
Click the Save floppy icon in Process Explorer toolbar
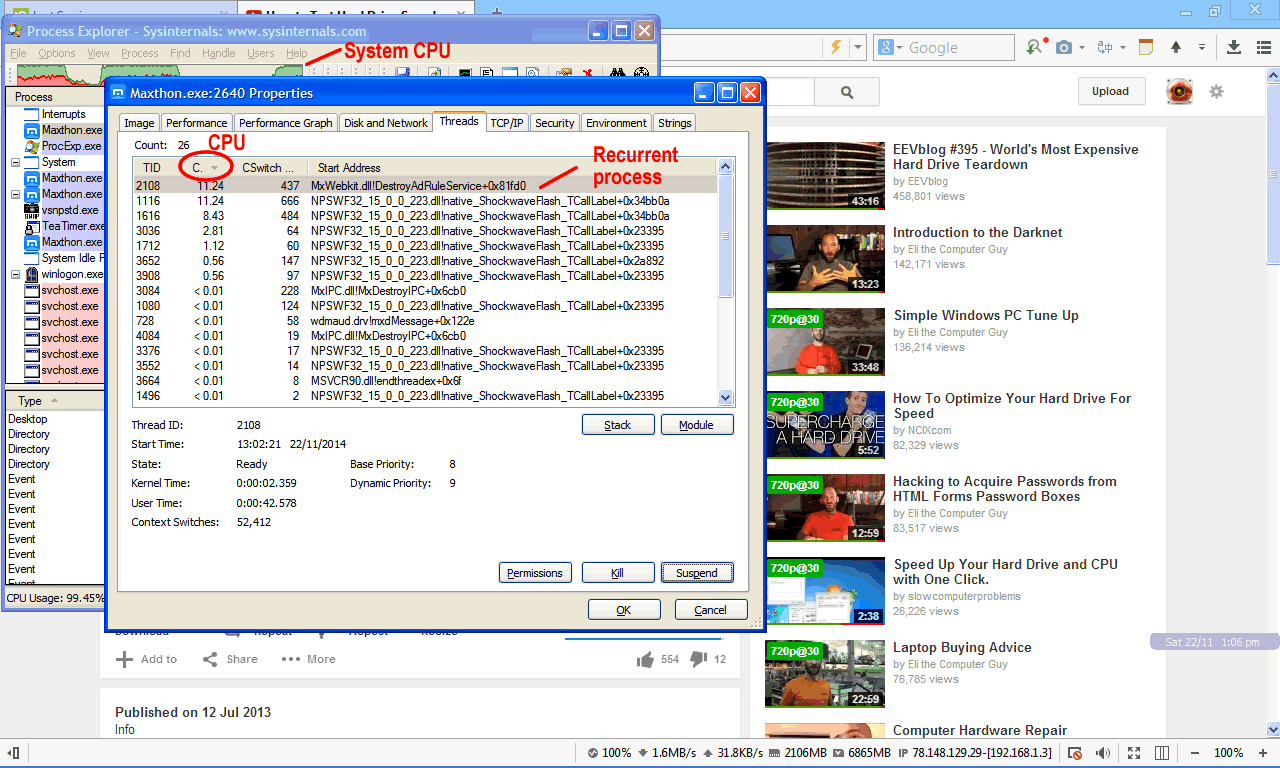click(x=402, y=74)
